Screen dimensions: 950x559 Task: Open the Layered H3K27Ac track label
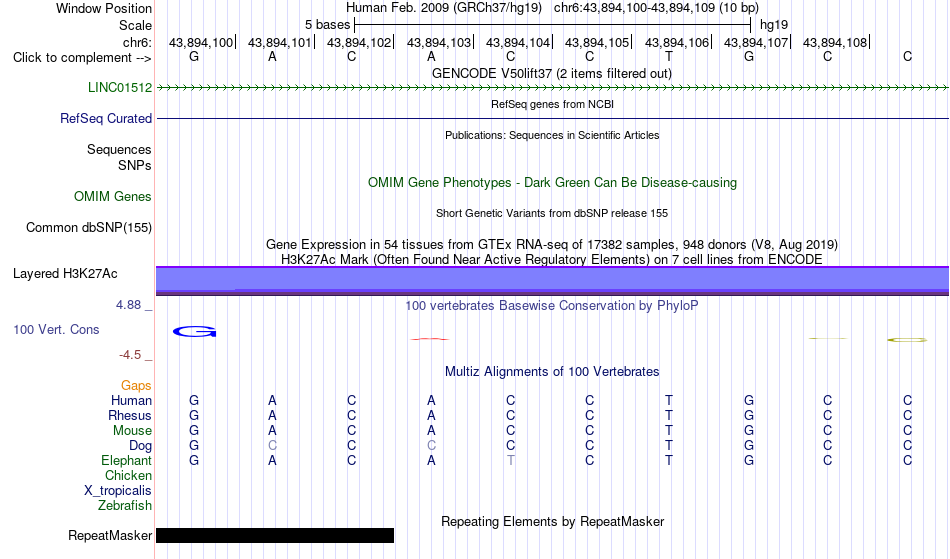65,274
